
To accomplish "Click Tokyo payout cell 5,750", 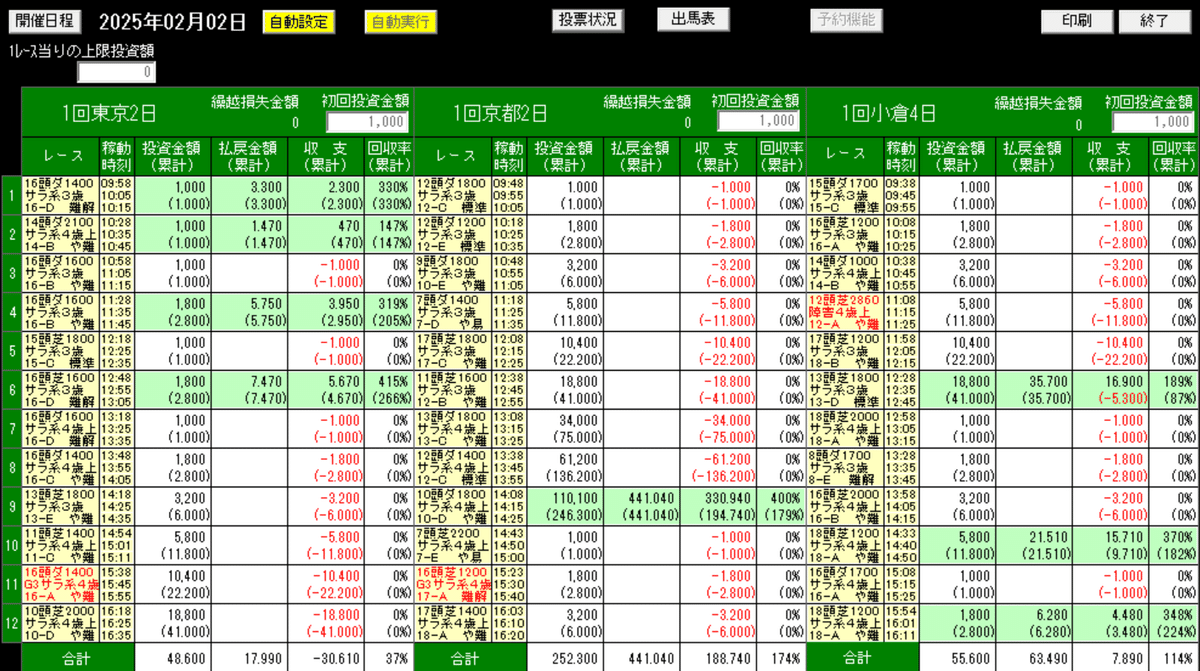I will click(x=249, y=310).
